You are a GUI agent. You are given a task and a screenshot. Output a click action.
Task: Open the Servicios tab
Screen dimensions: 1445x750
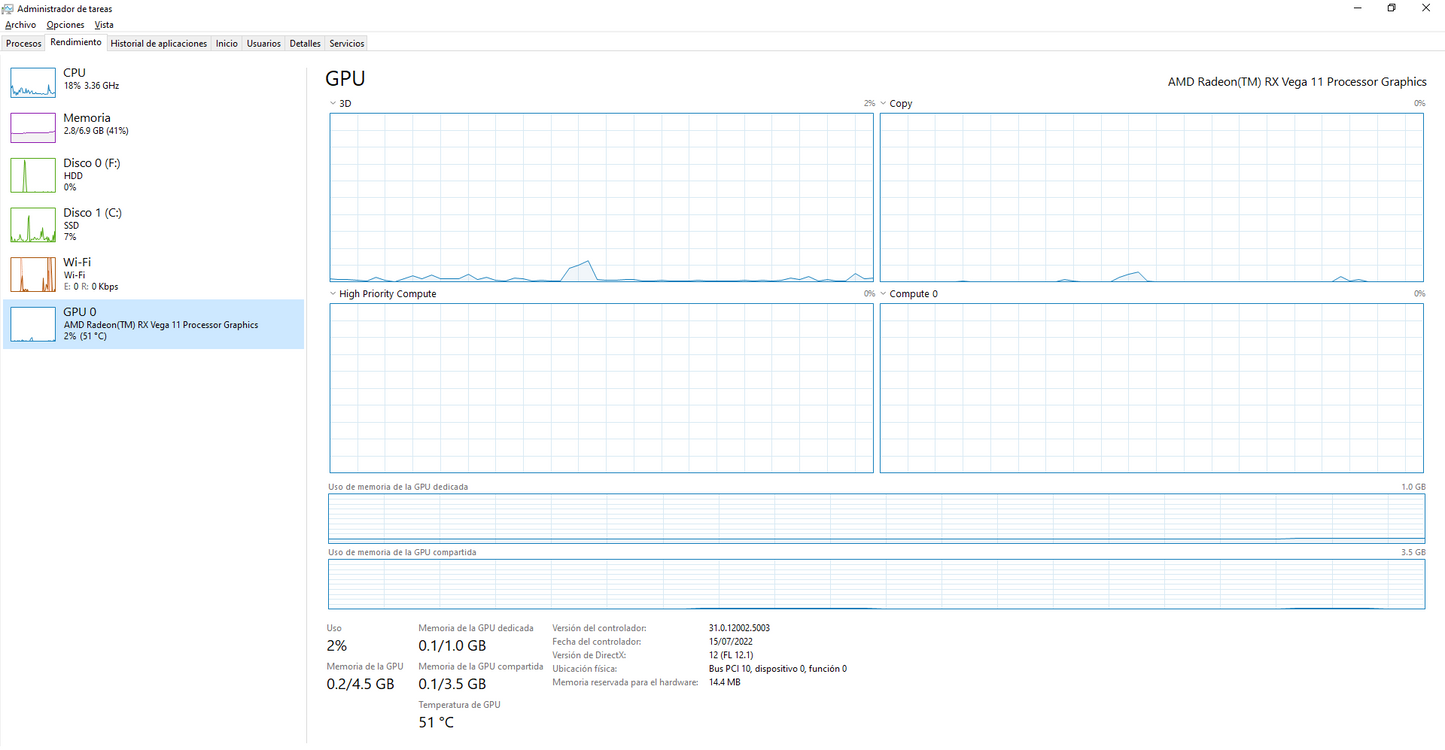click(x=347, y=44)
